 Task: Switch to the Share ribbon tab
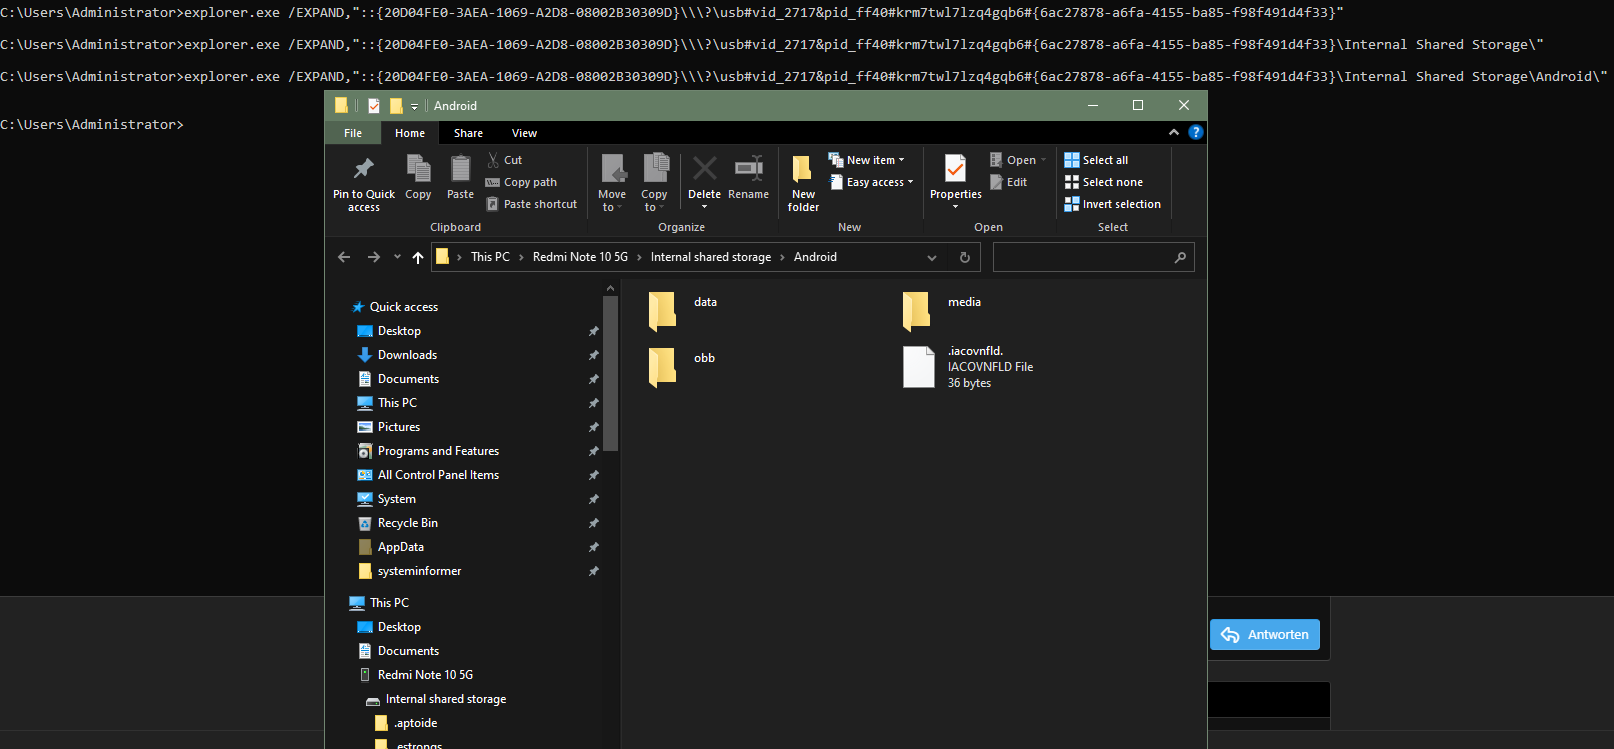468,133
